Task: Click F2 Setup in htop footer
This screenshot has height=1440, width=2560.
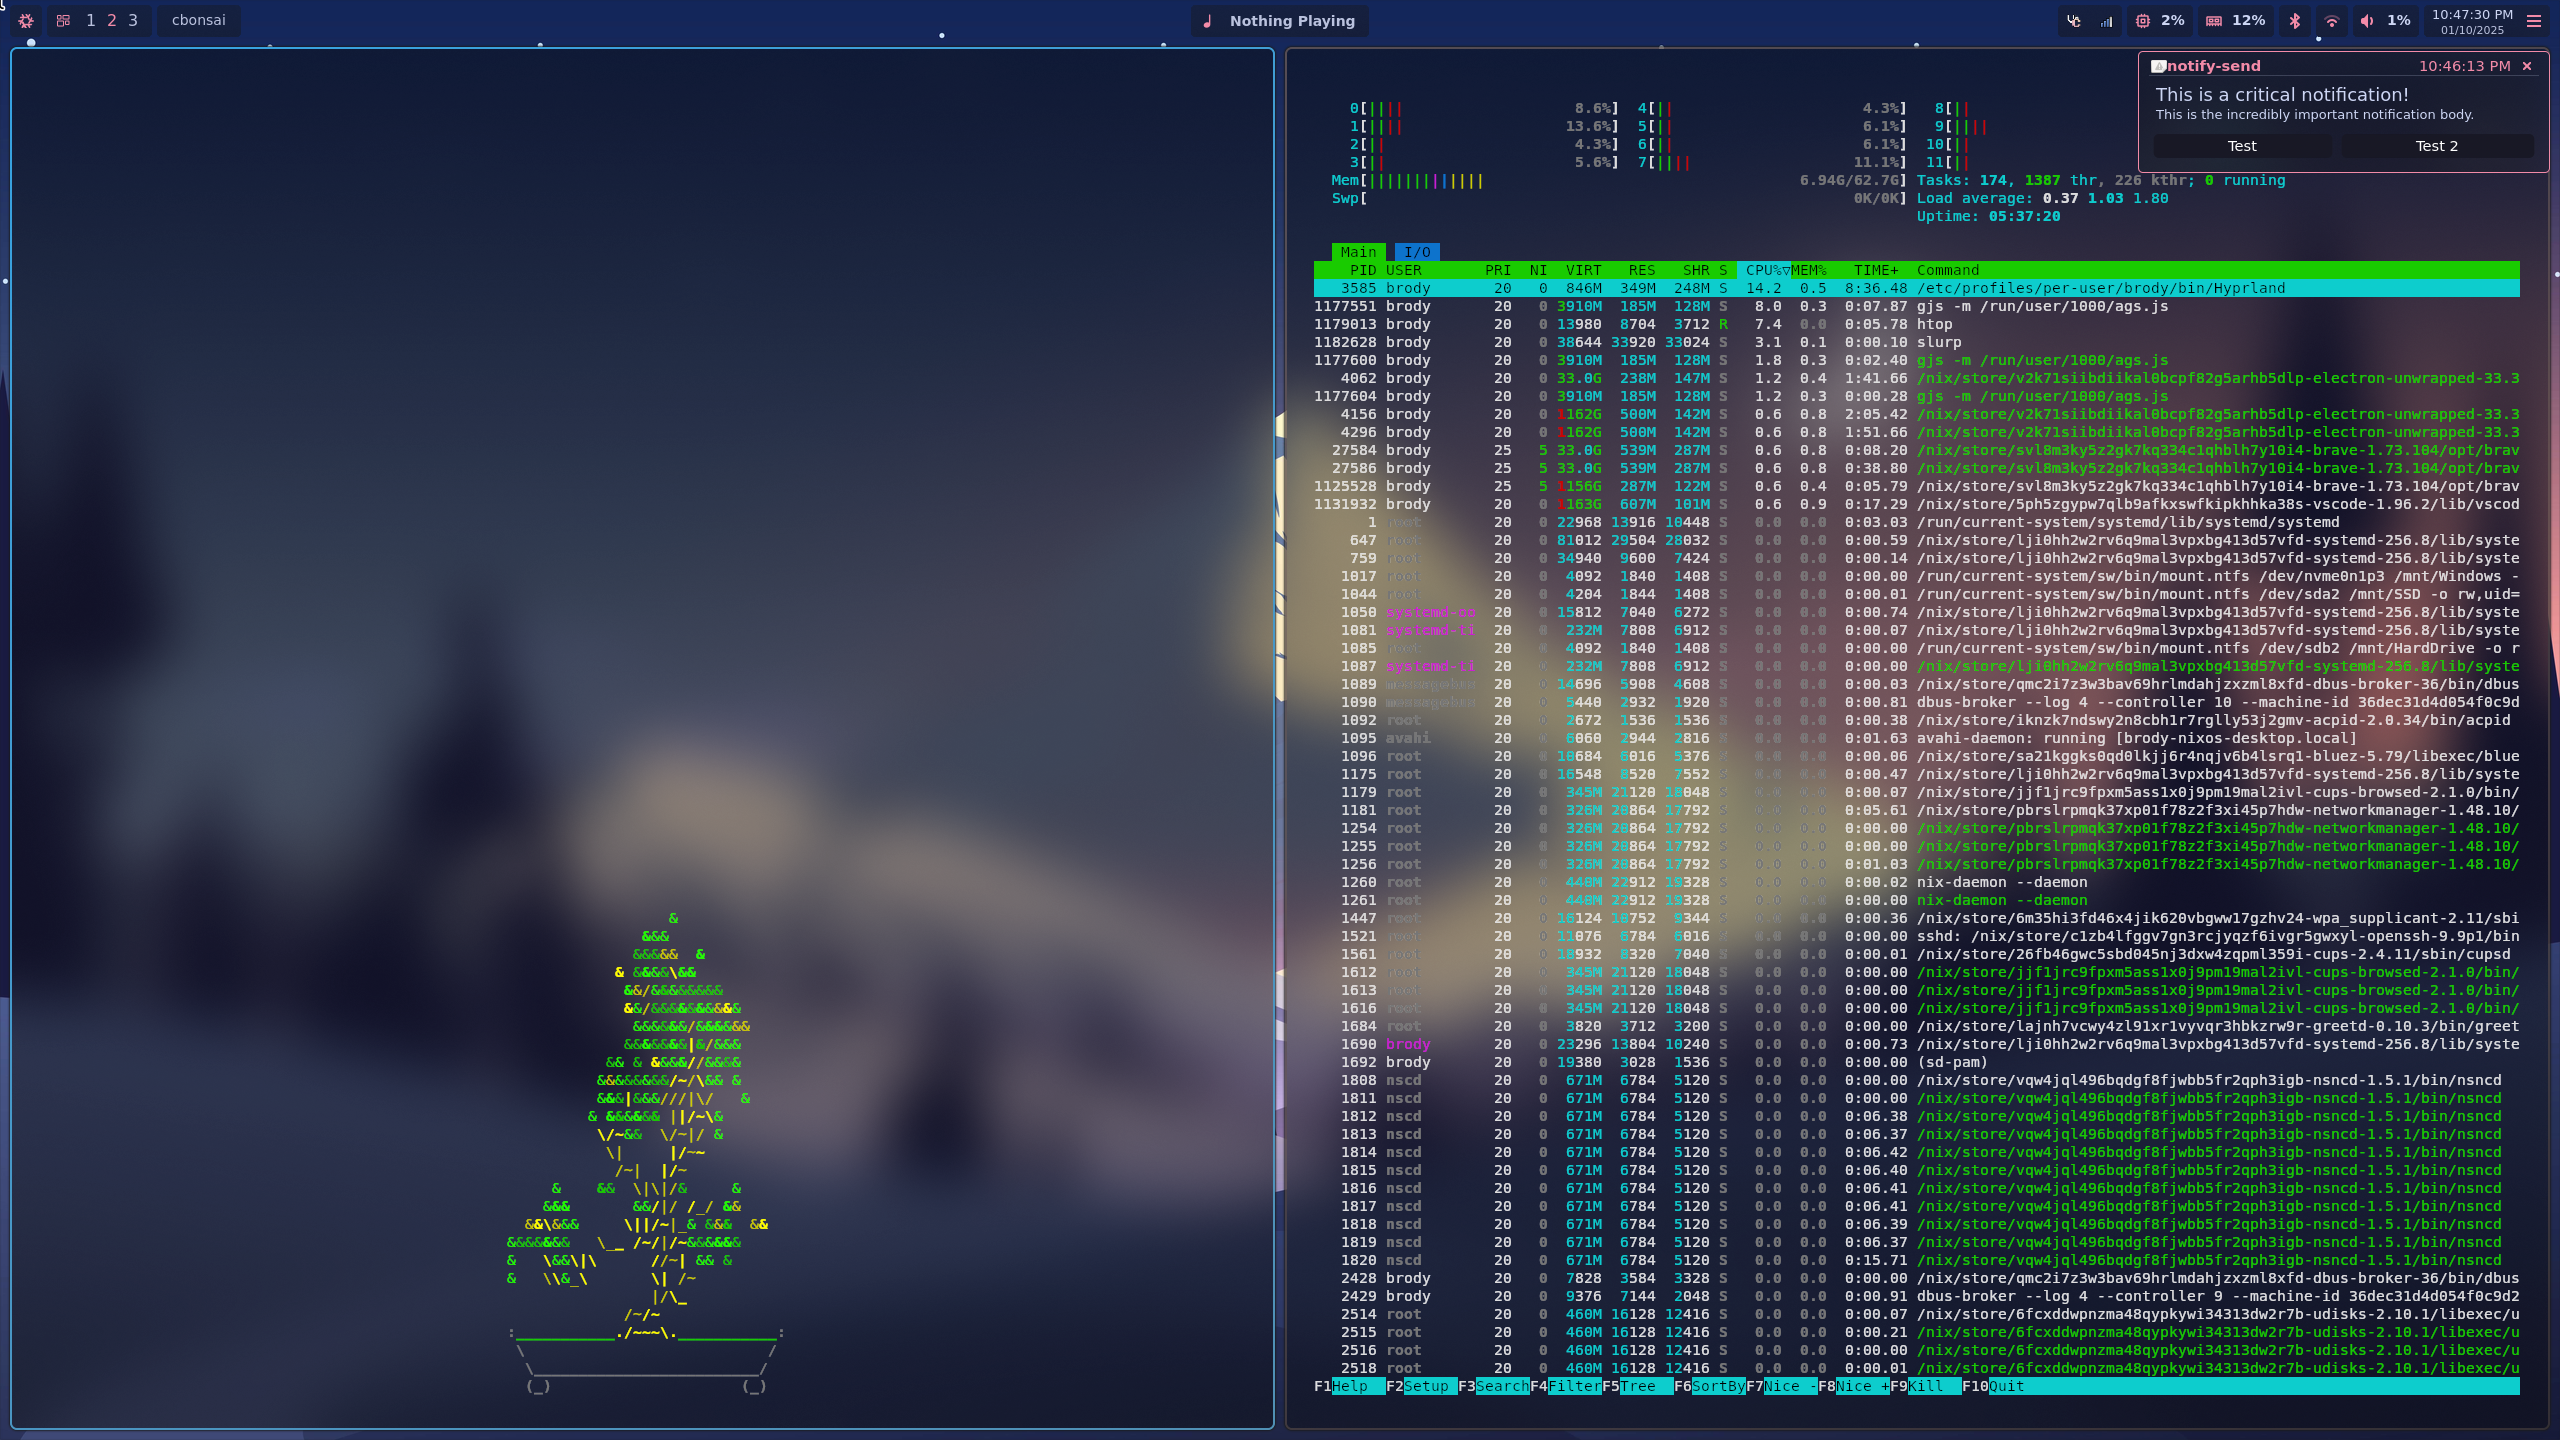Action: 1421,1386
